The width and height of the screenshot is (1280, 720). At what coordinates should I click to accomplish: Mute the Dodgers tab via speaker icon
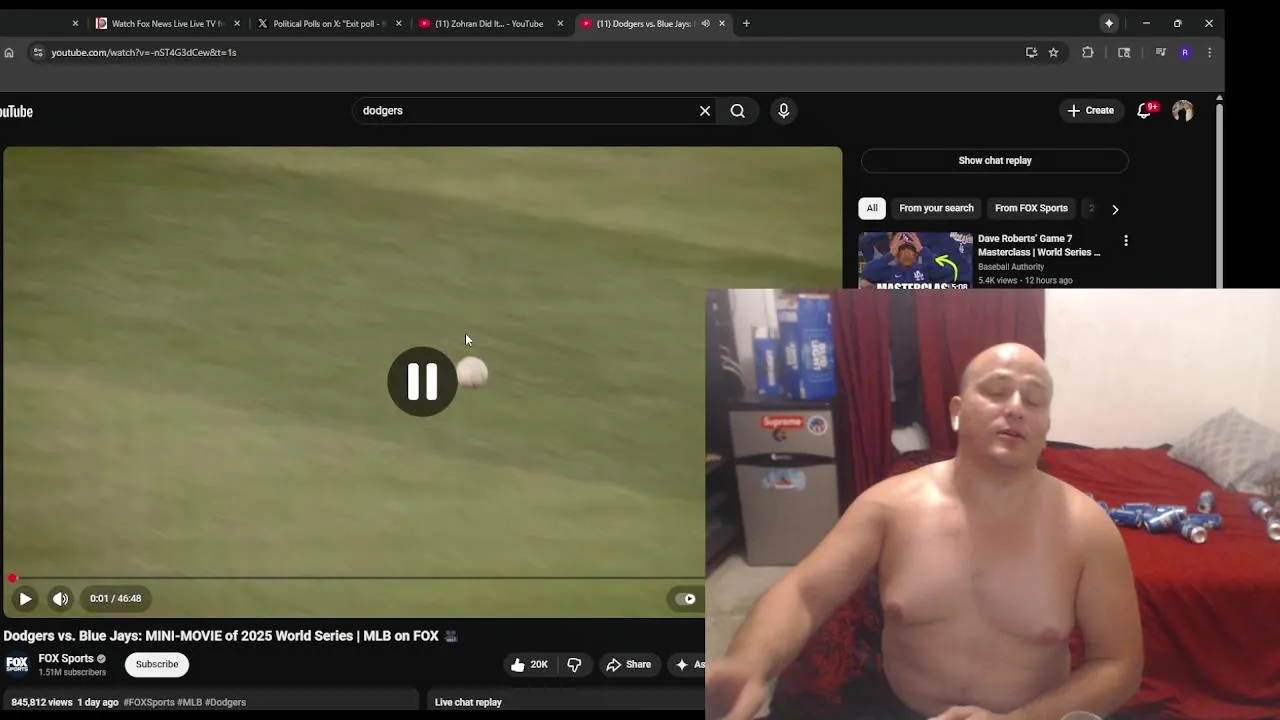tap(705, 23)
